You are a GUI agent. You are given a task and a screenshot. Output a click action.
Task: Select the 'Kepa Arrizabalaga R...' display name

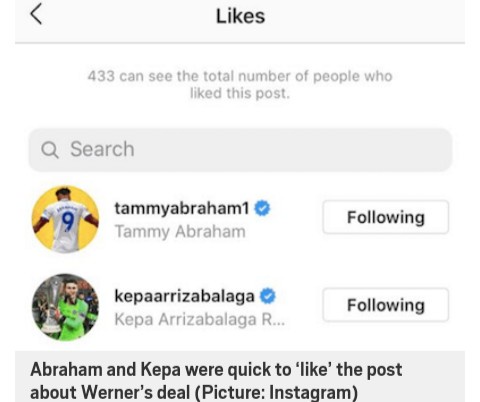[200, 319]
